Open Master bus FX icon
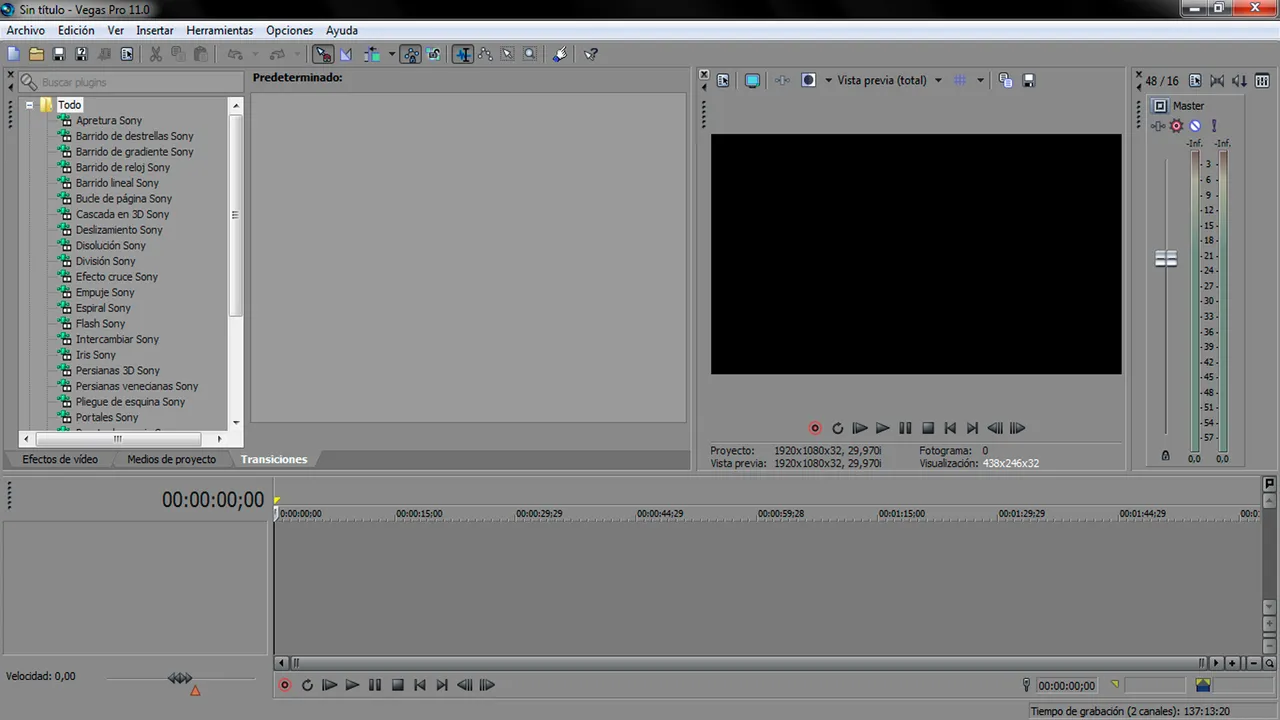The height and width of the screenshot is (720, 1280). point(1158,126)
